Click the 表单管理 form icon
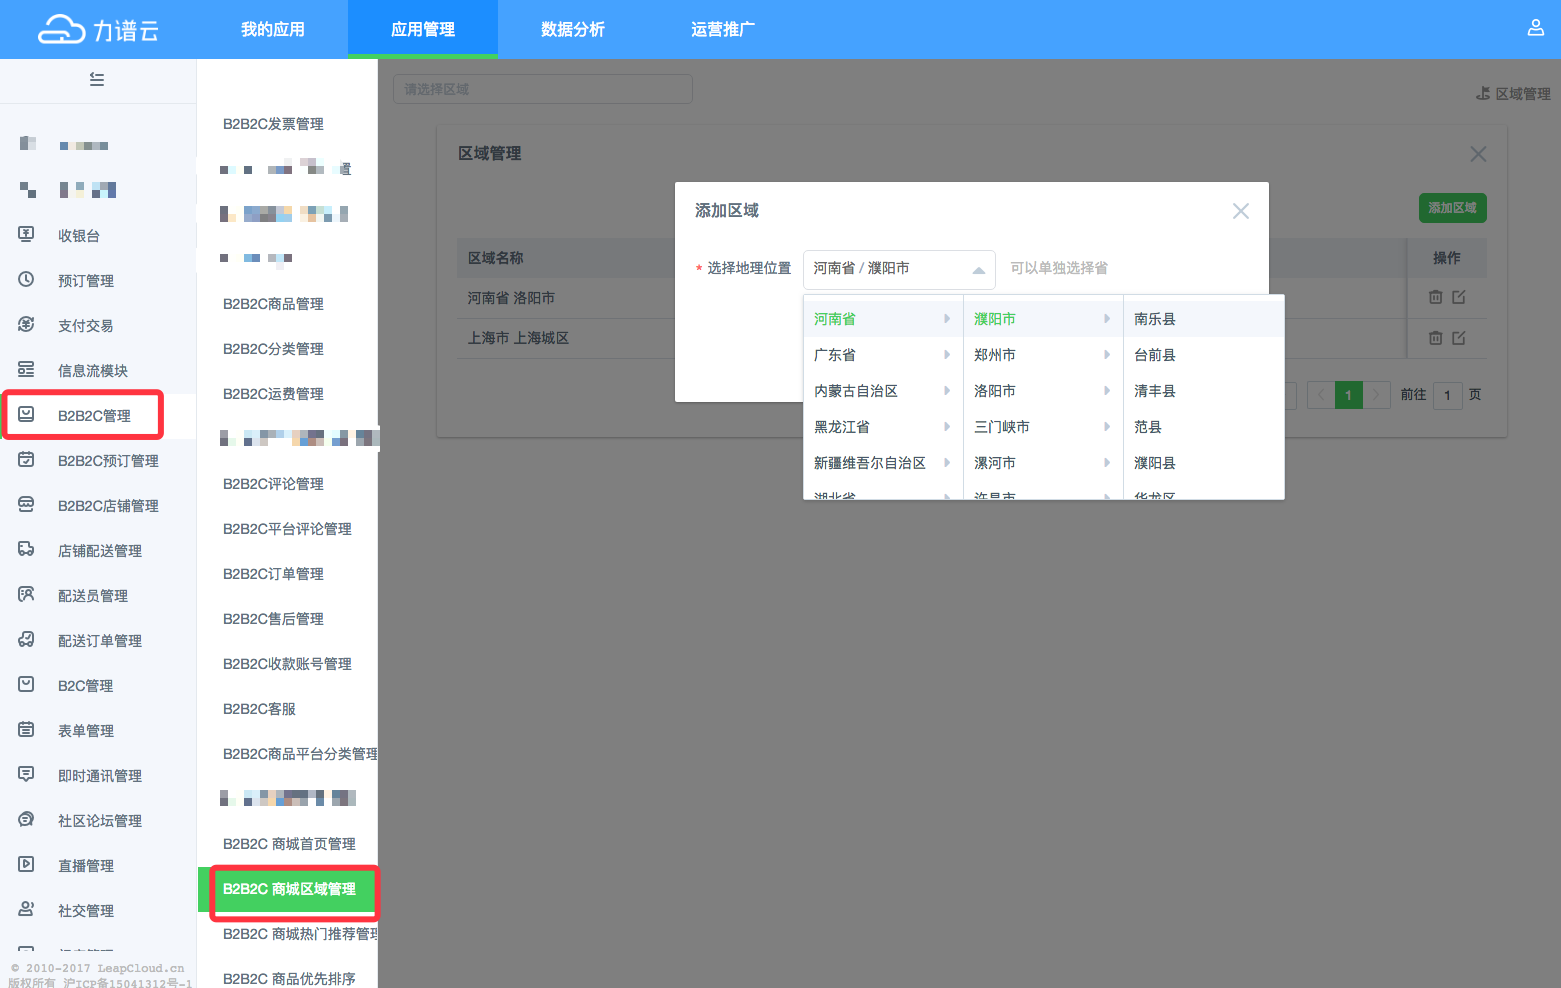Viewport: 1561px width, 988px height. click(27, 729)
